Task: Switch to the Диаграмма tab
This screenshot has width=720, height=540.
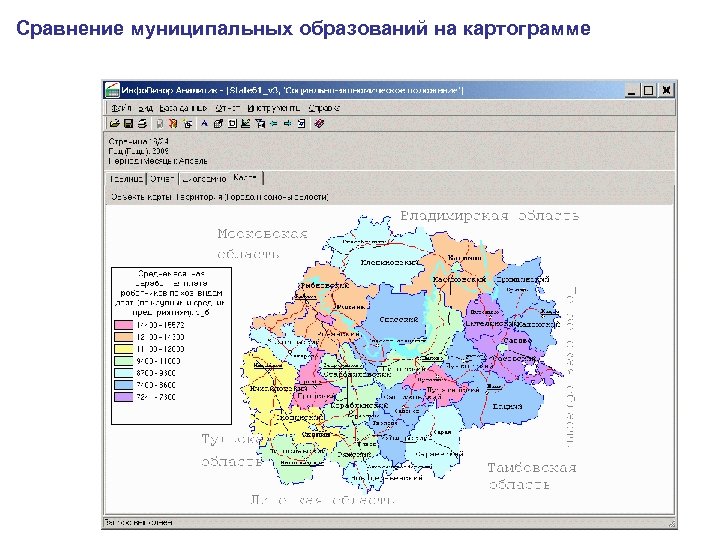Action: click(204, 179)
